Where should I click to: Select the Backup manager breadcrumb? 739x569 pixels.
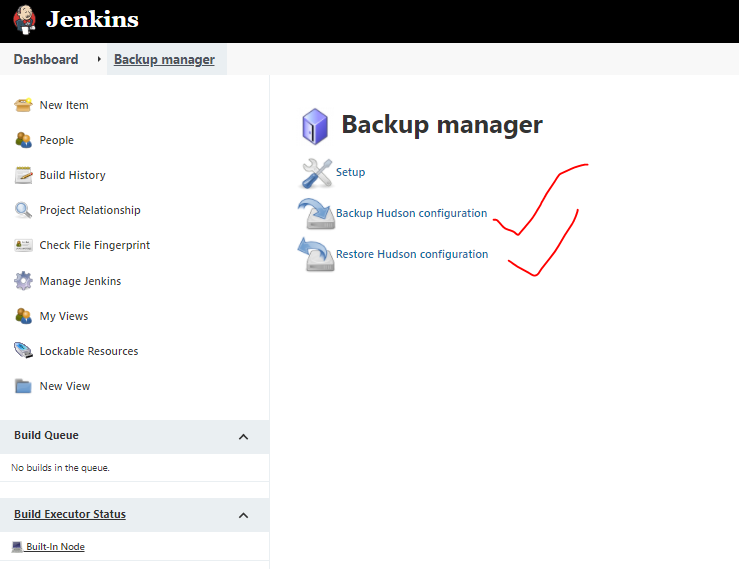point(164,59)
